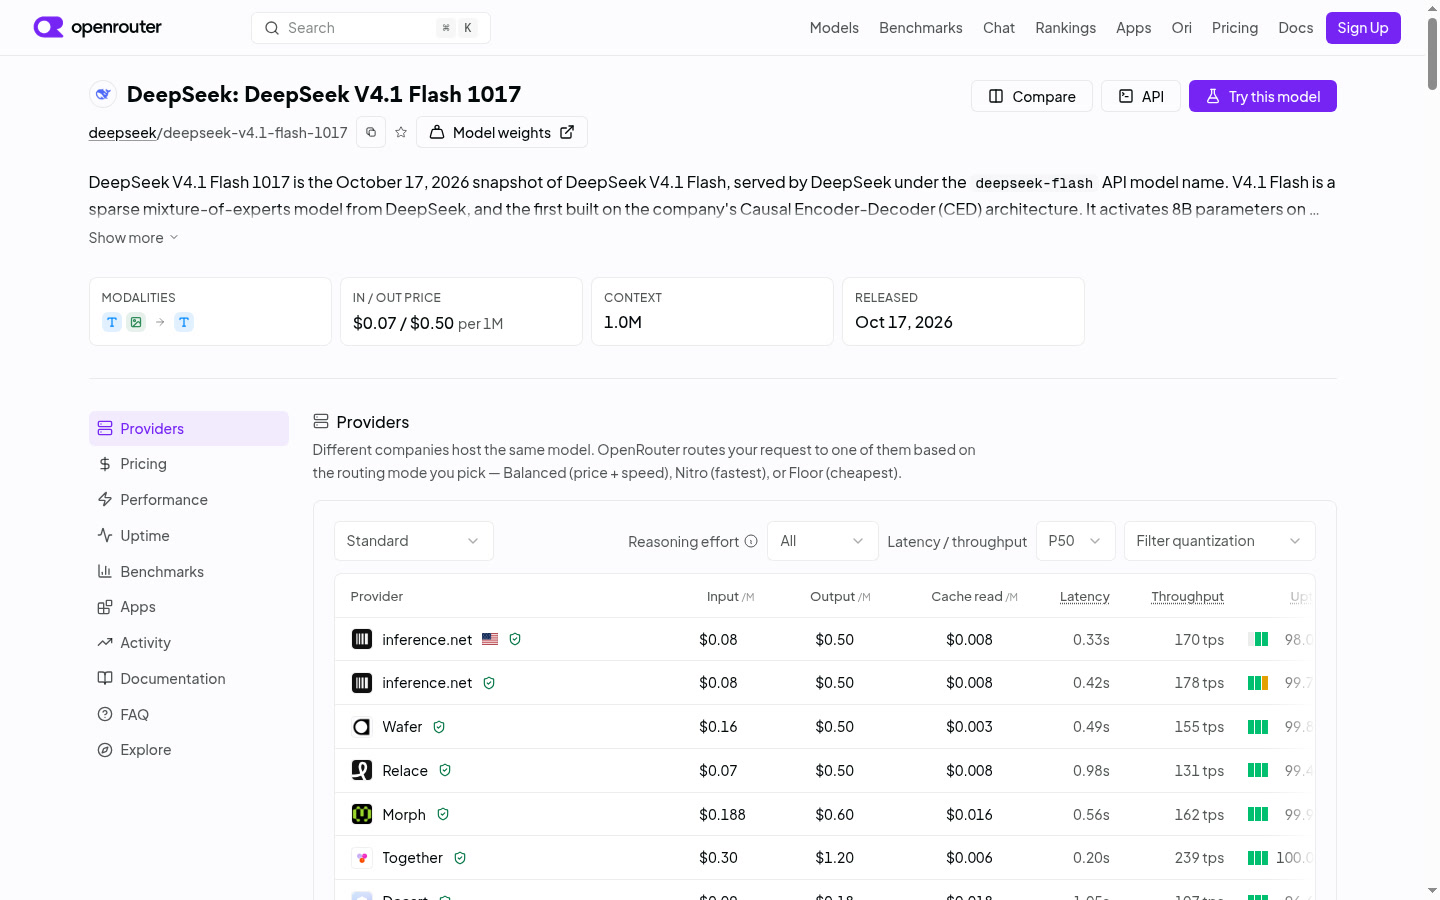Open Ori in the top navigation
The width and height of the screenshot is (1440, 900).
coord(1182,28)
